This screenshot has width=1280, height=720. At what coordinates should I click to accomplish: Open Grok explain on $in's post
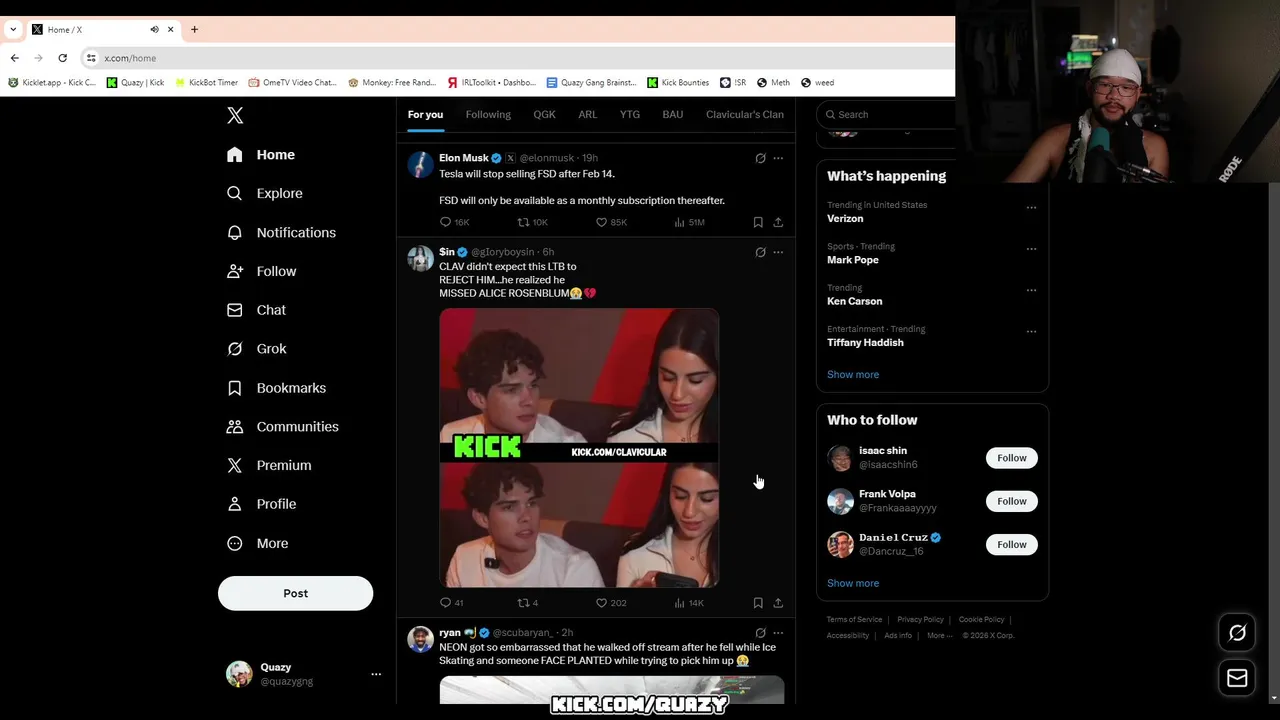tap(760, 252)
